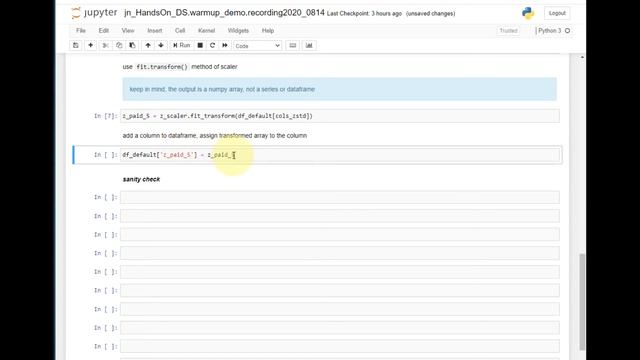
Task: Restart the kernel icon
Action: (x=212, y=45)
